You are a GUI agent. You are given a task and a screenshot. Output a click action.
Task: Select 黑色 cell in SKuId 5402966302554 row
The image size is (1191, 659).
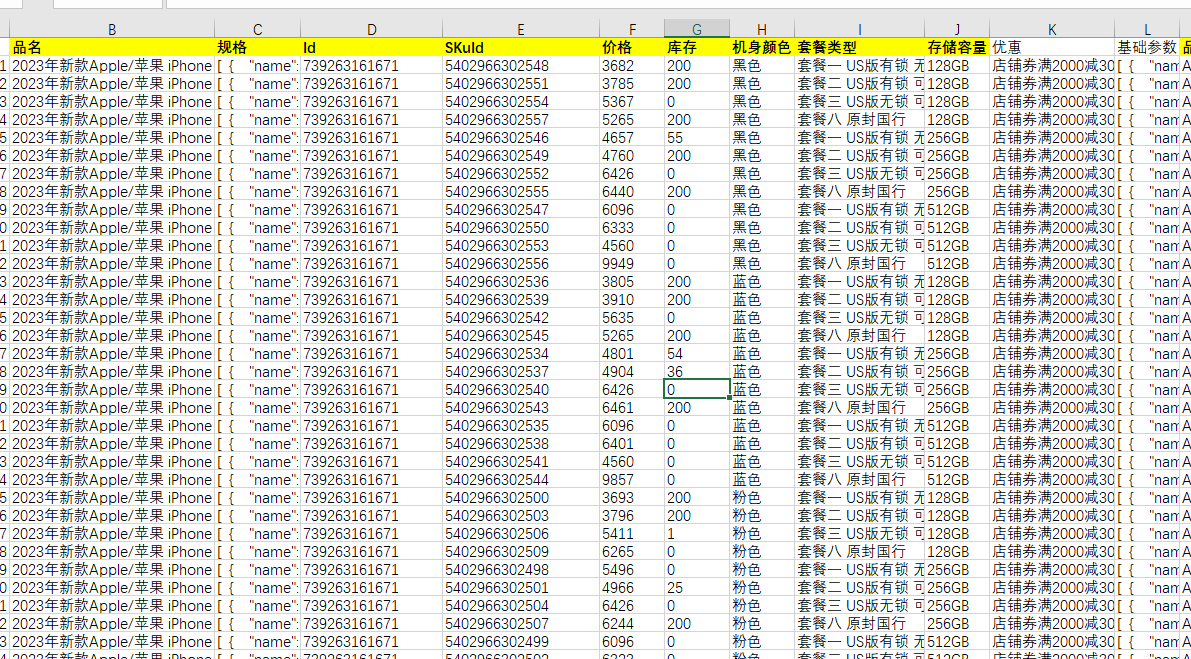763,102
